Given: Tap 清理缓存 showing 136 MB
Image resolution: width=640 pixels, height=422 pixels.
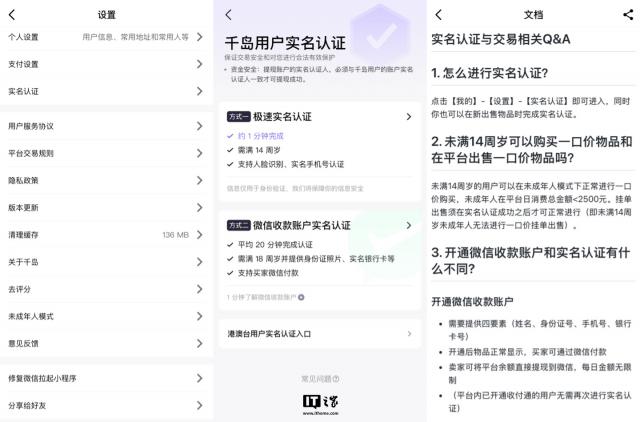Looking at the screenshot, I should [106, 235].
